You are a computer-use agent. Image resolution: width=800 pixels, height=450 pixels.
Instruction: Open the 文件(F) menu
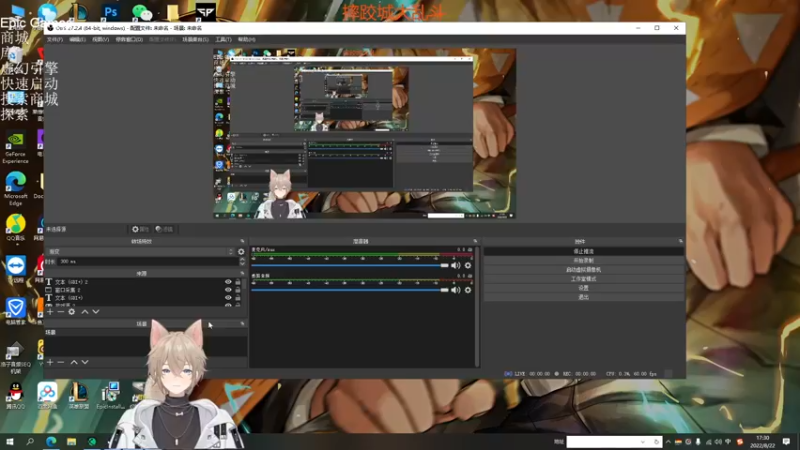[x=55, y=39]
